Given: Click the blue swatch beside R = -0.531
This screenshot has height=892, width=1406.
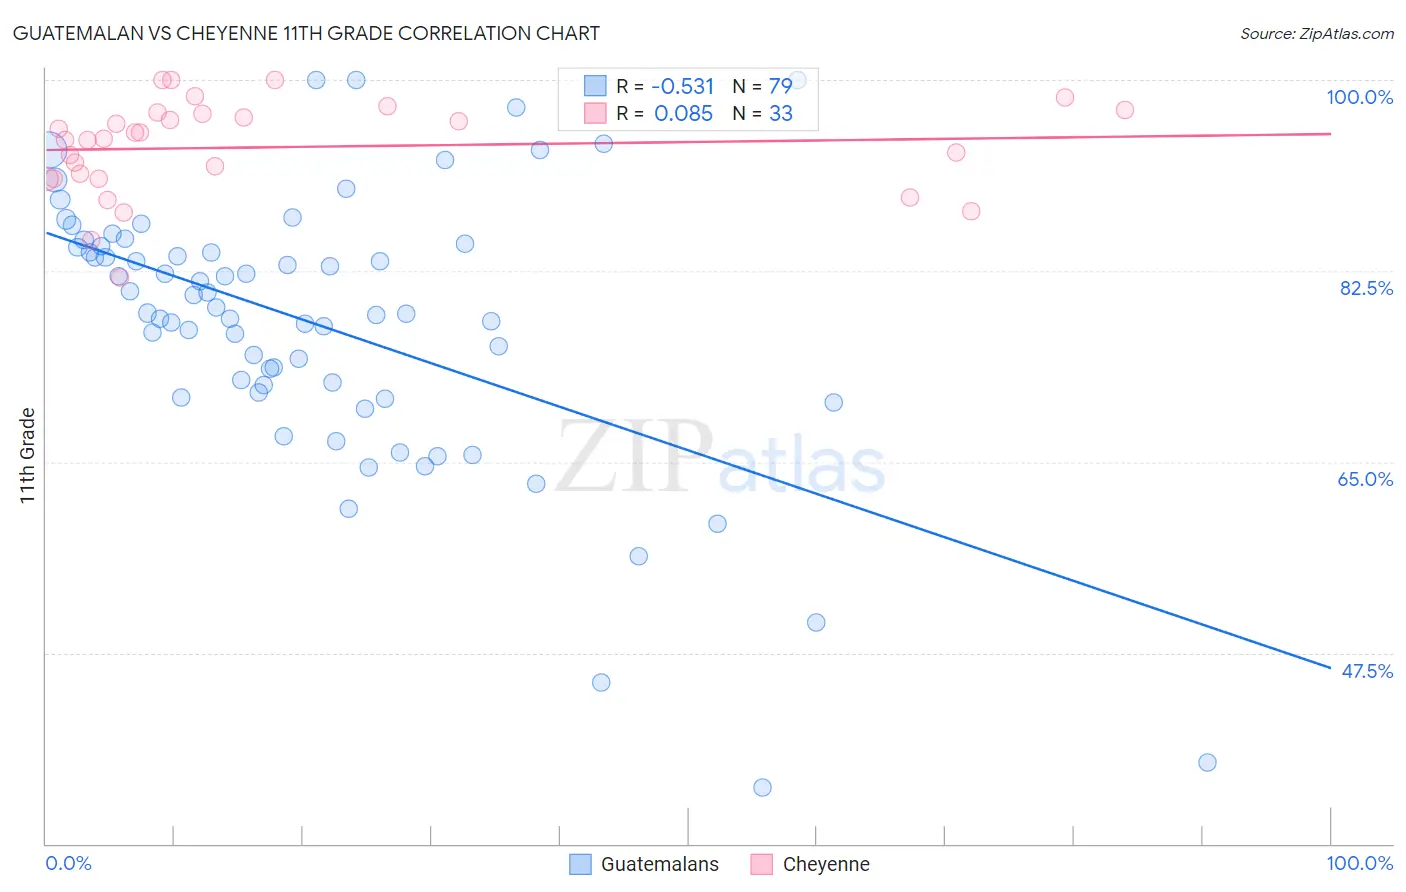Looking at the screenshot, I should [x=595, y=86].
